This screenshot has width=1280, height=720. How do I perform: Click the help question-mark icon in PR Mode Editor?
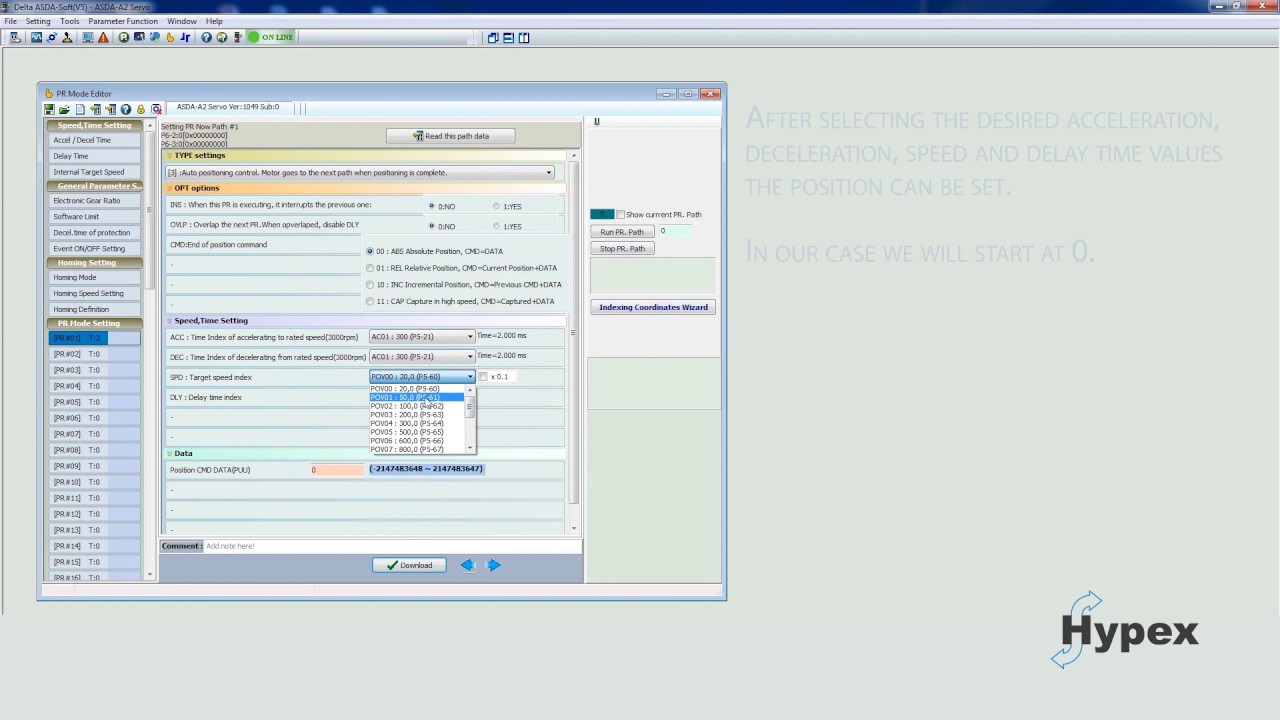(x=126, y=109)
